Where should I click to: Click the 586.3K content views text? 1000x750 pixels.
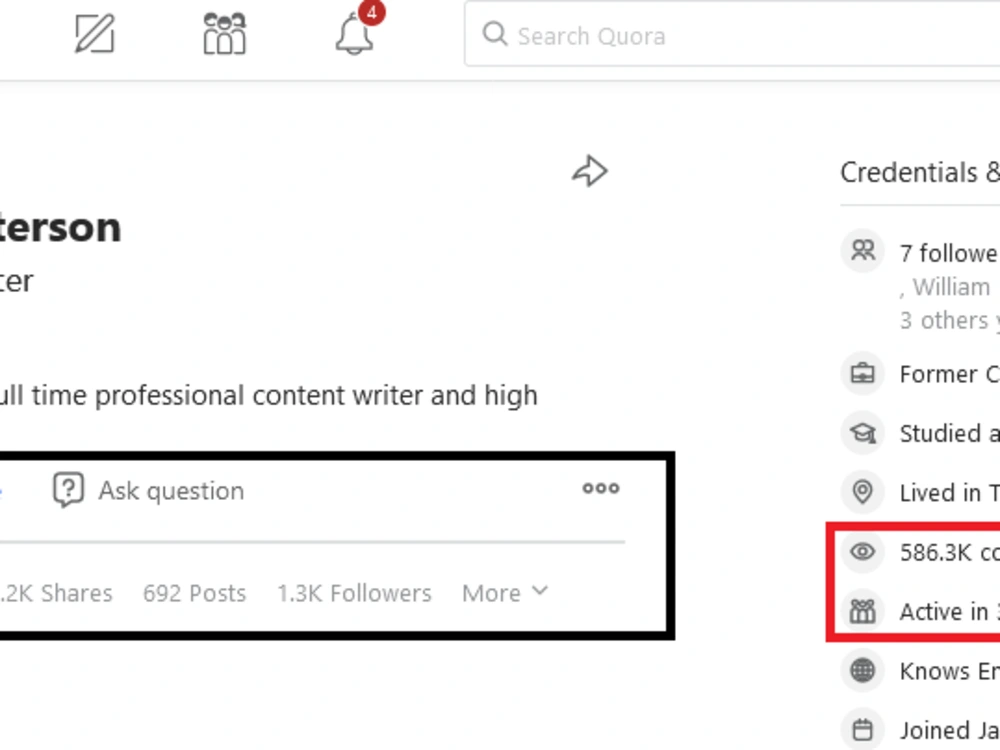pyautogui.click(x=950, y=552)
